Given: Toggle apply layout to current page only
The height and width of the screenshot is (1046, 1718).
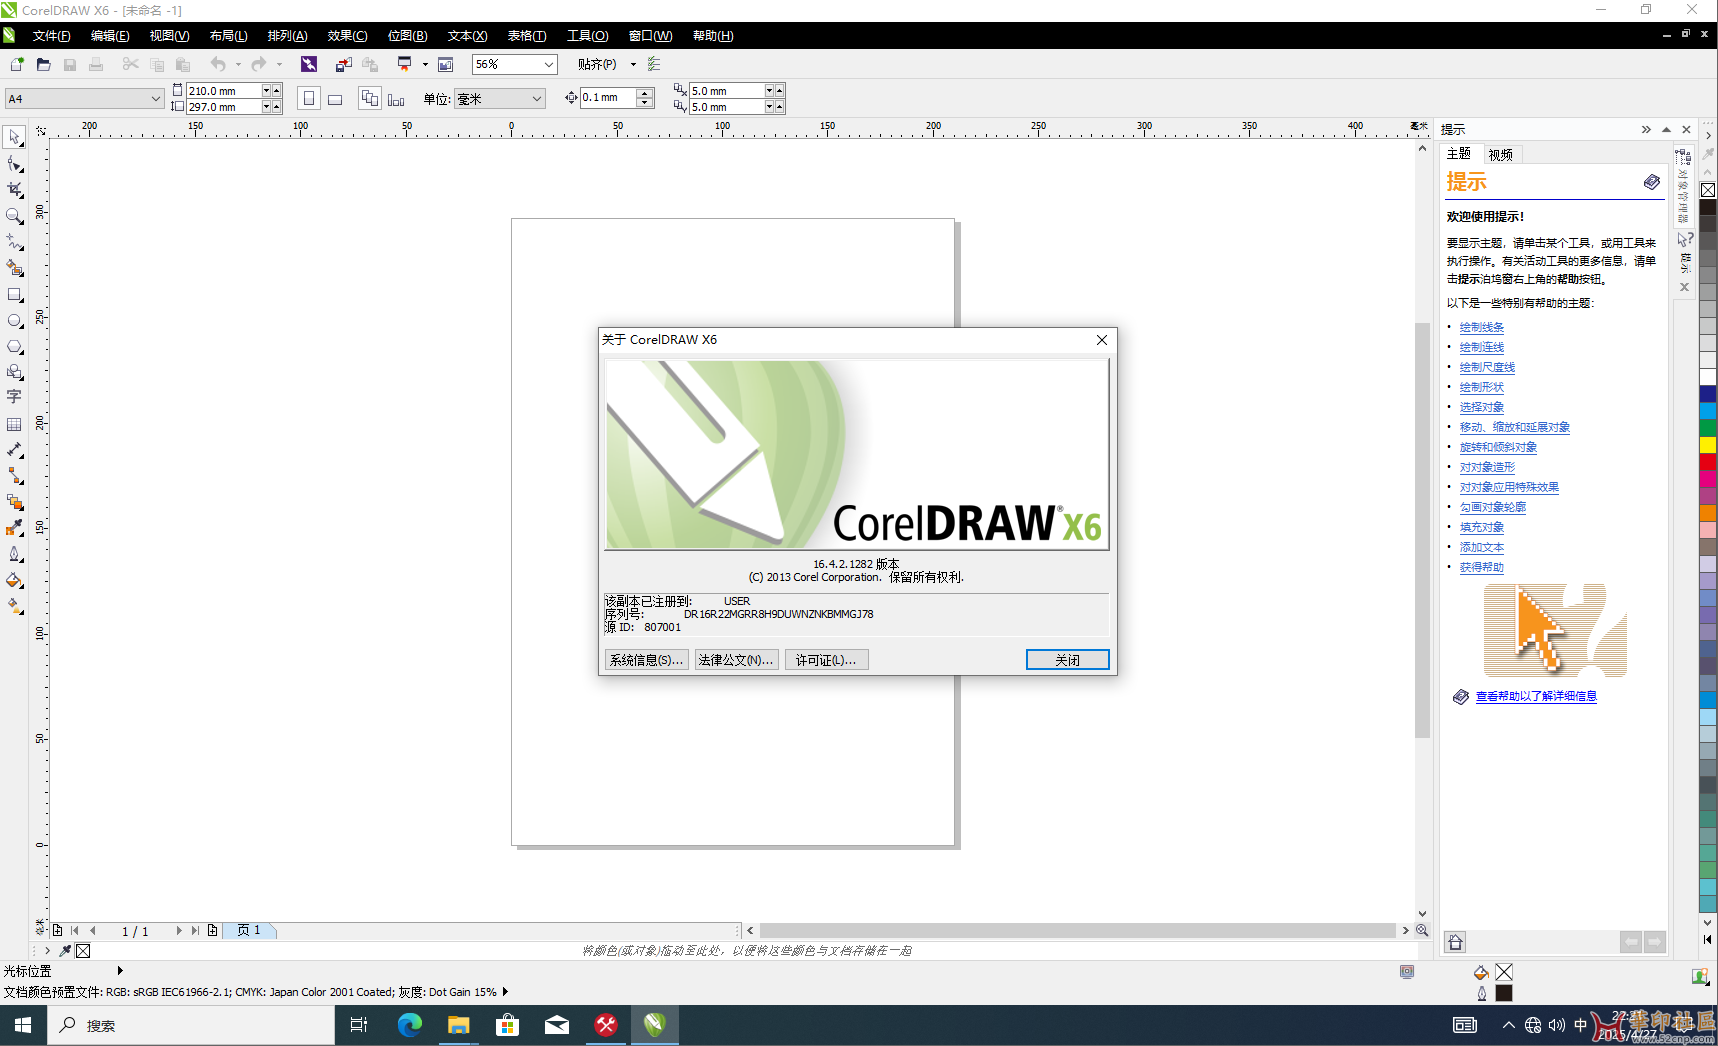Looking at the screenshot, I should tap(396, 98).
